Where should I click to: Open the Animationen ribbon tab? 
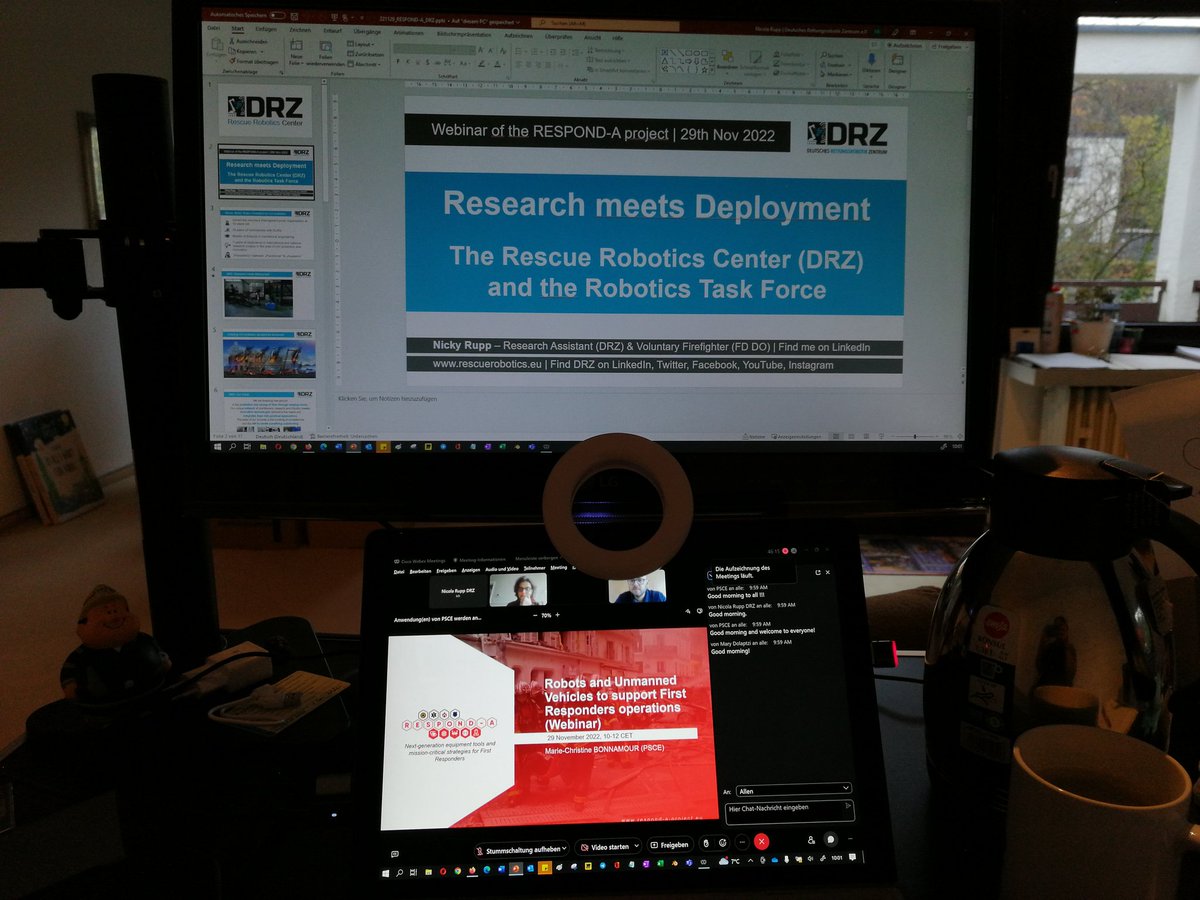click(408, 32)
